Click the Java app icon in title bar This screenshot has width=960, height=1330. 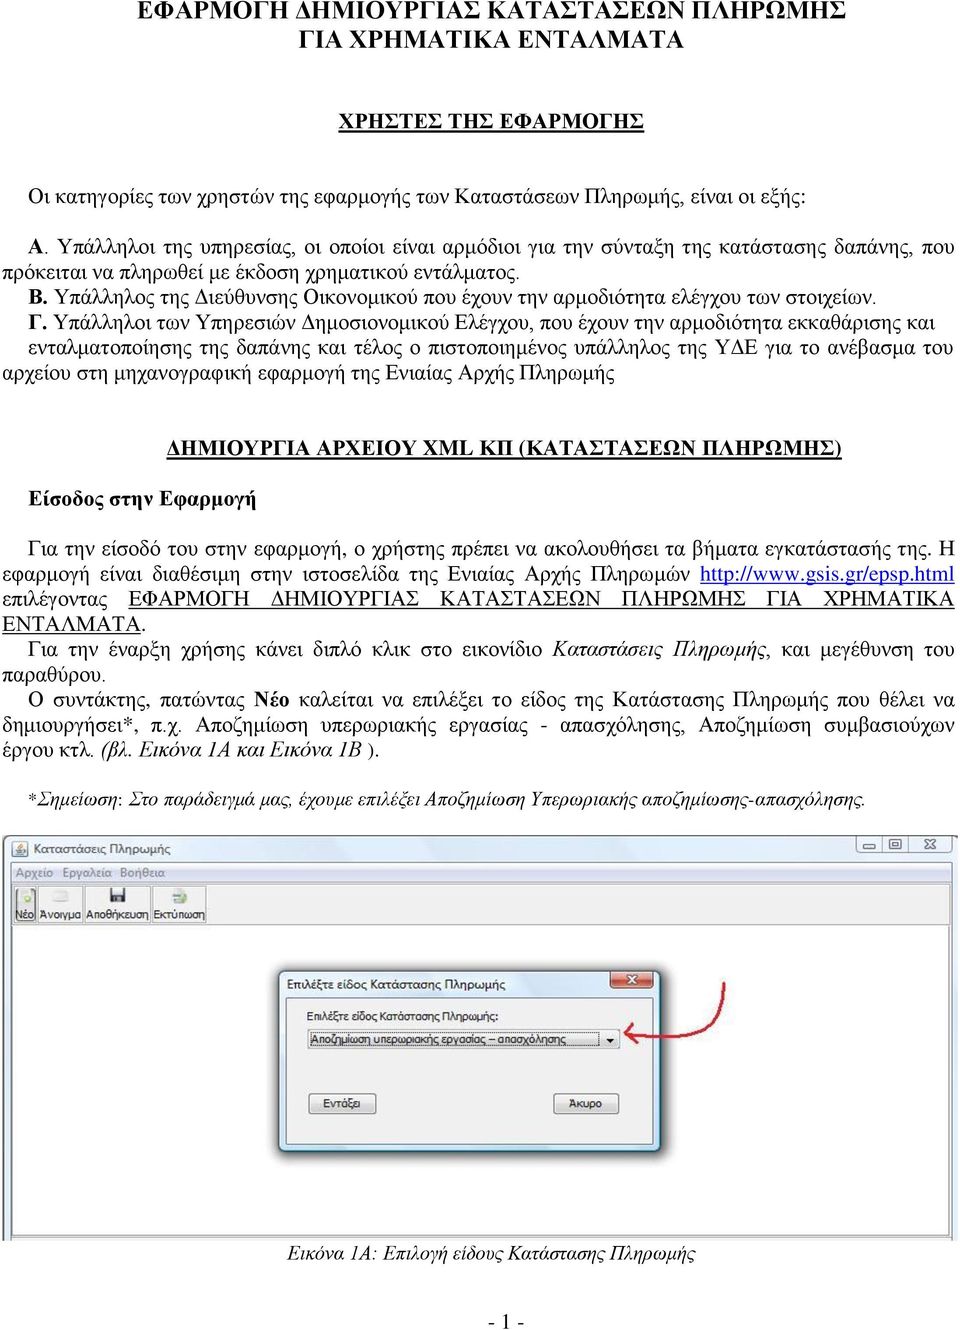coord(20,849)
